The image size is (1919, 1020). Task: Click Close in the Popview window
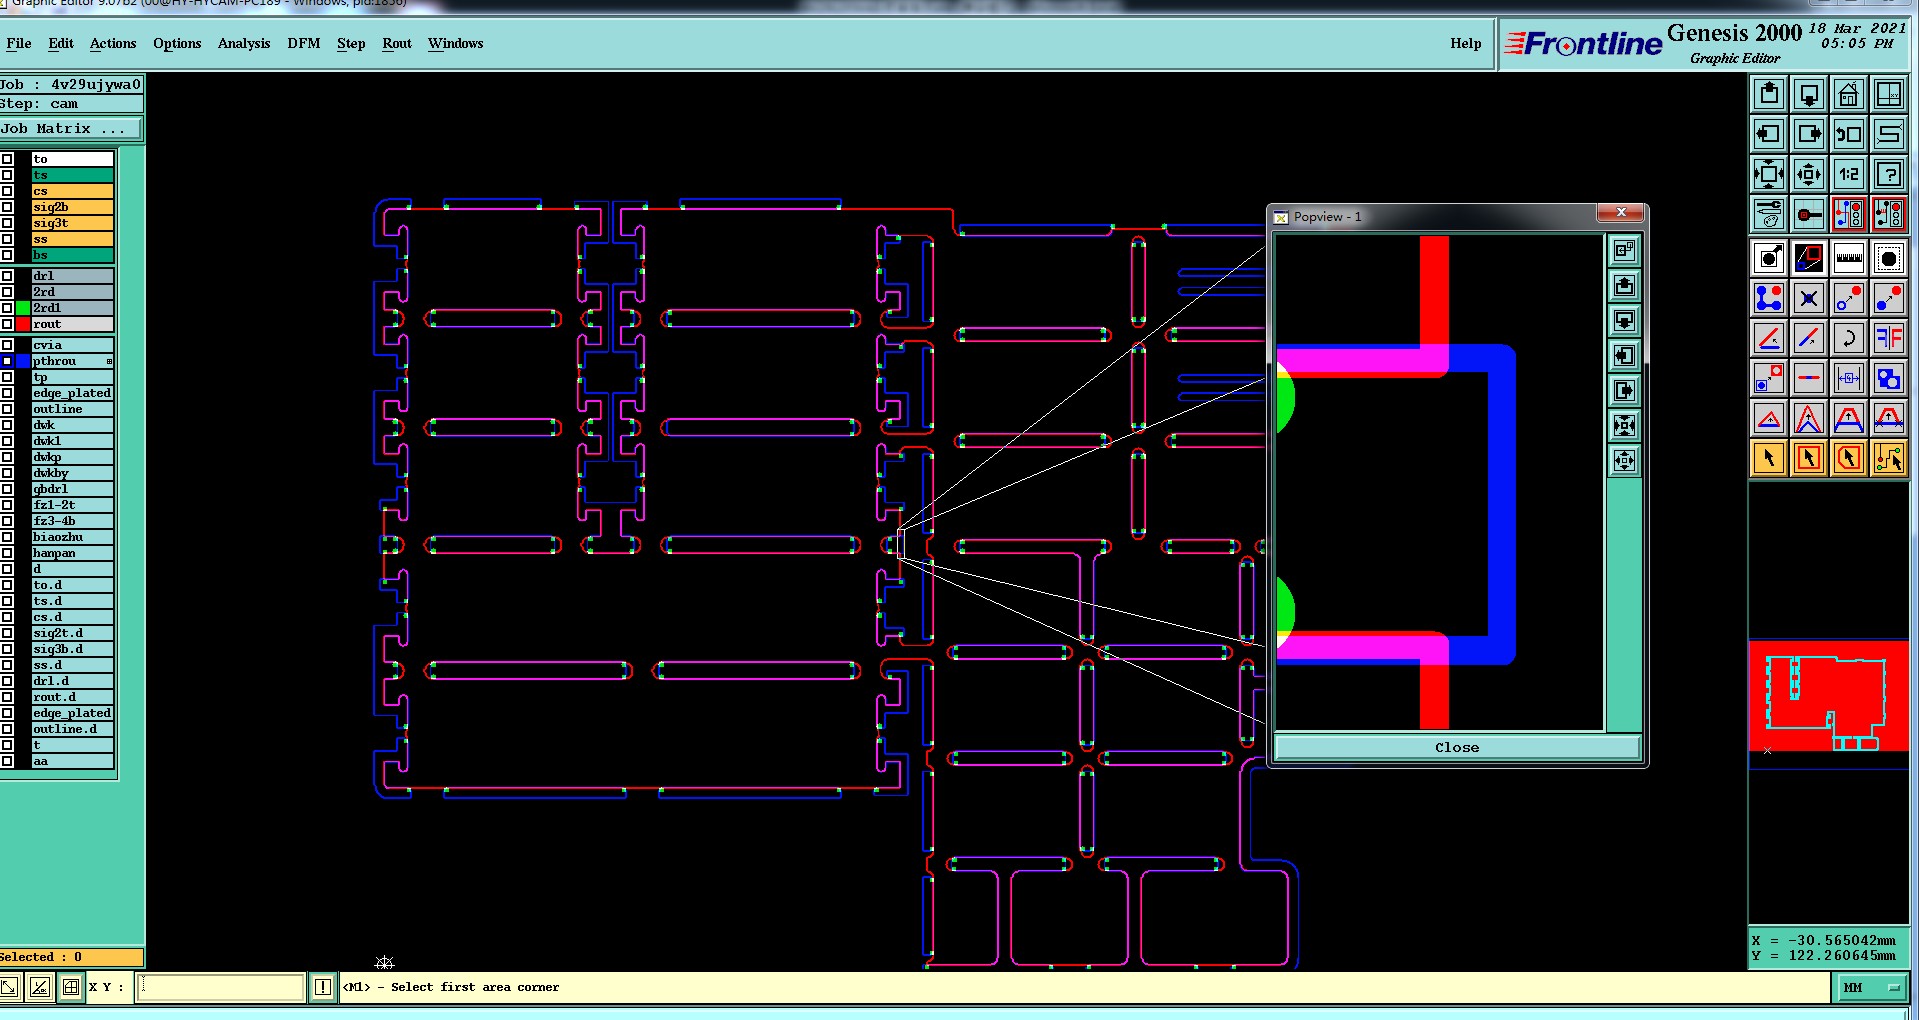[x=1457, y=747]
